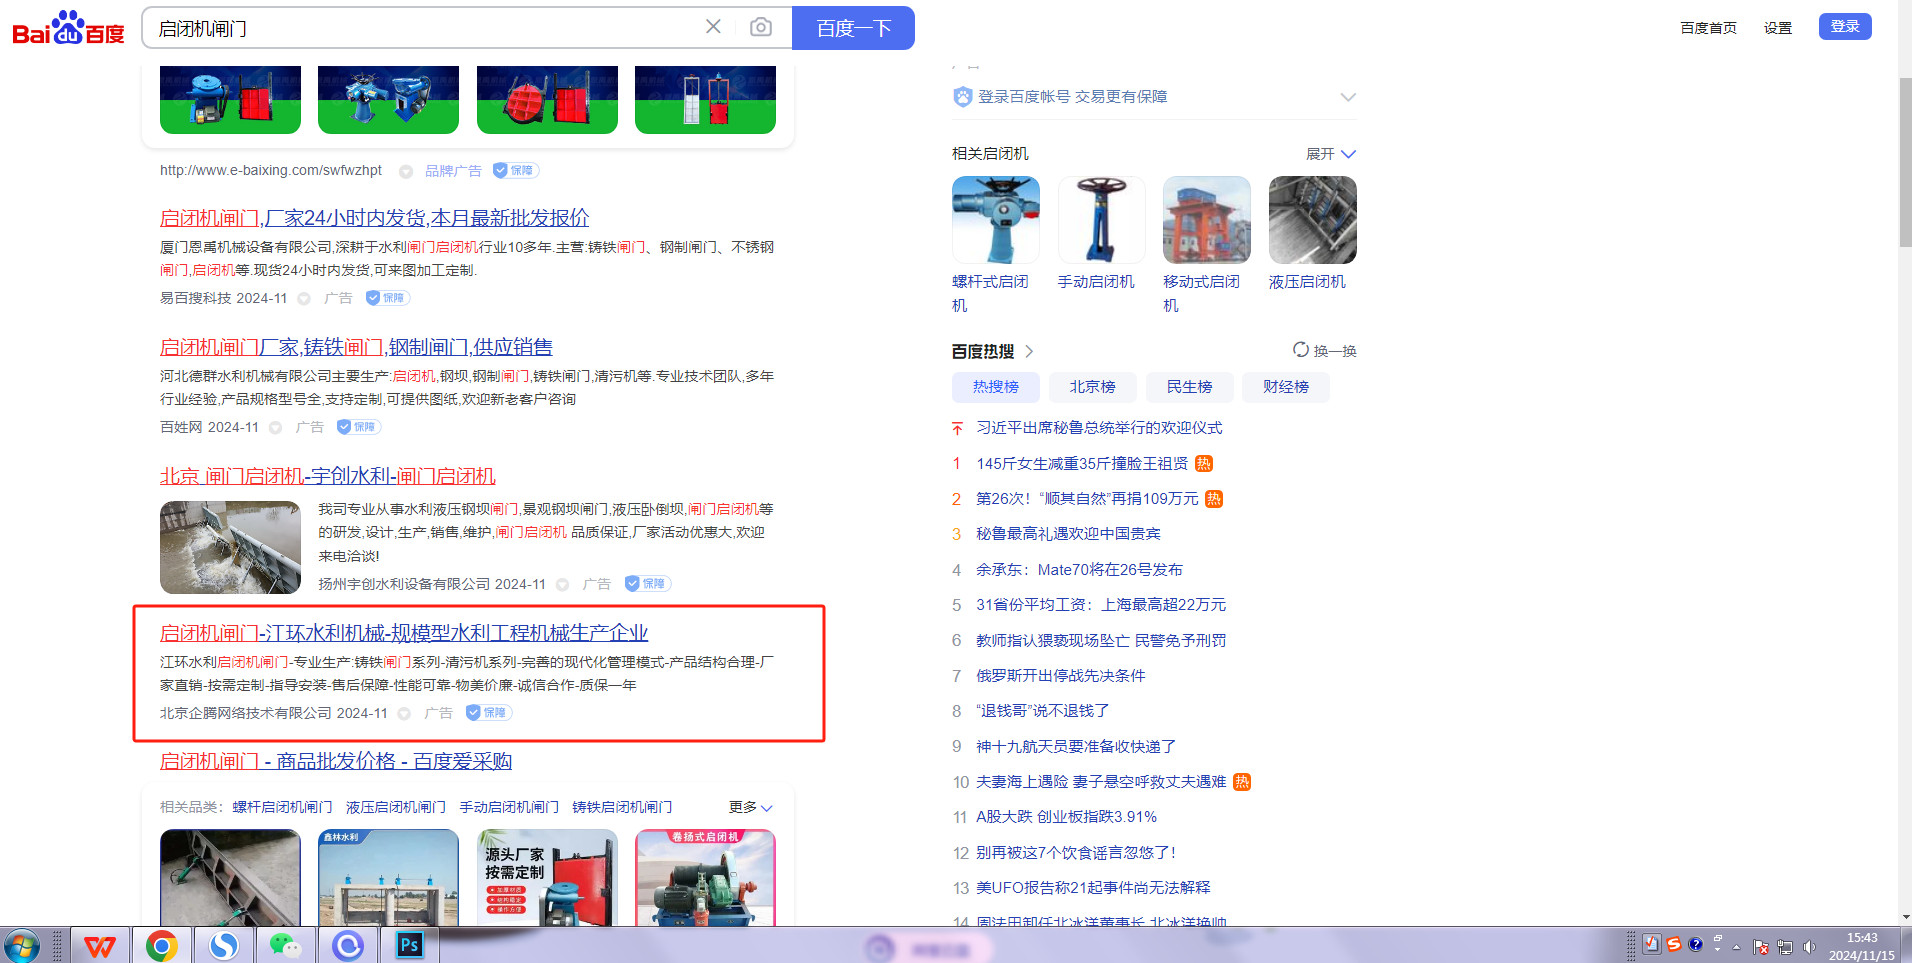Click 保障 badge after 品牌广告
1912x963 pixels.
[516, 171]
